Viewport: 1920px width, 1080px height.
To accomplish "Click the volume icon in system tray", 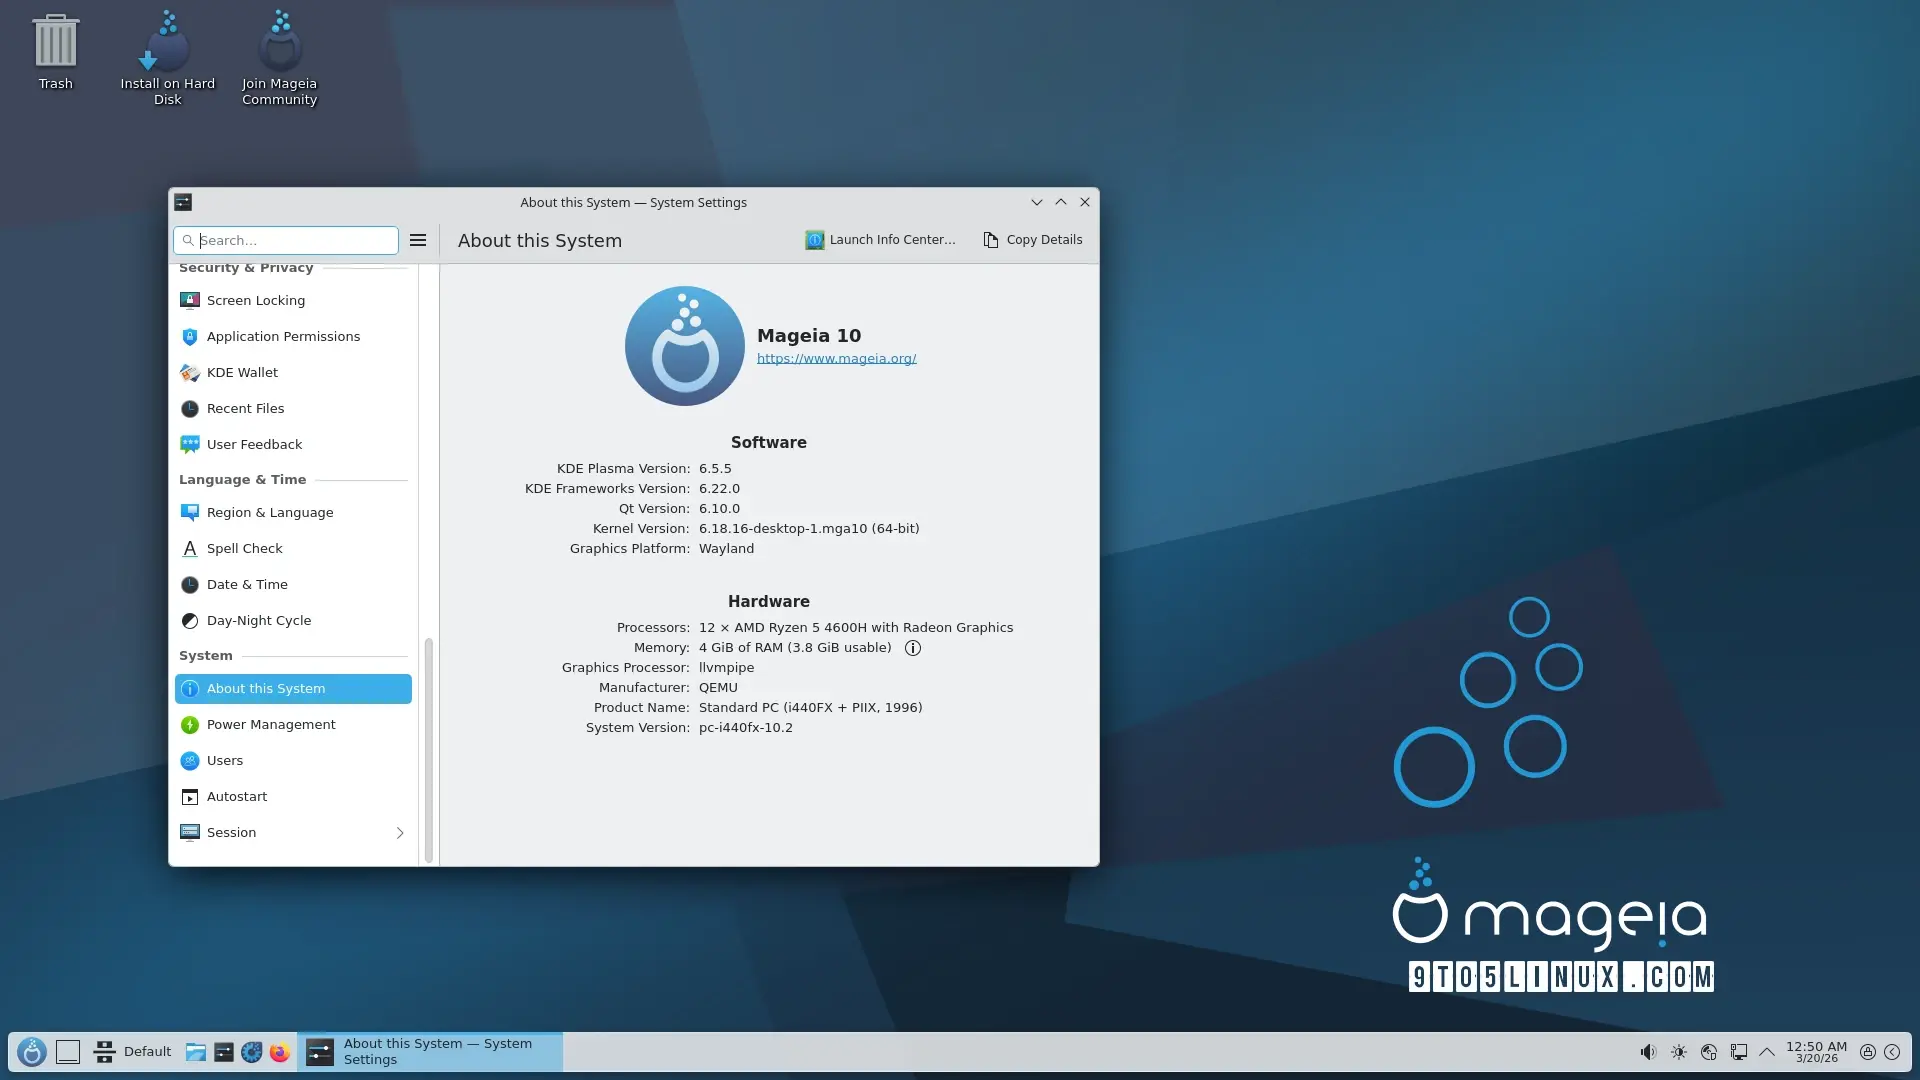I will click(x=1648, y=1052).
